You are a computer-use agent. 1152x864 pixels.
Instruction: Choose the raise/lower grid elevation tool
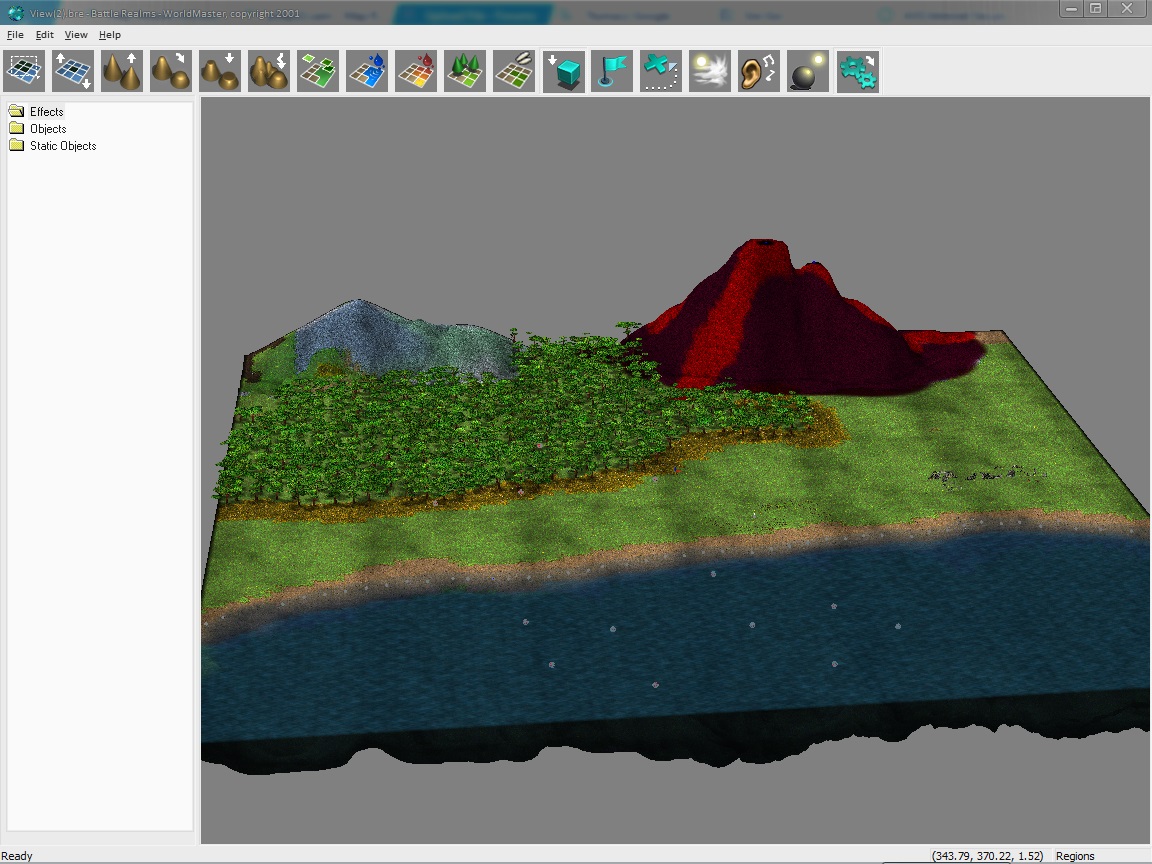[73, 71]
